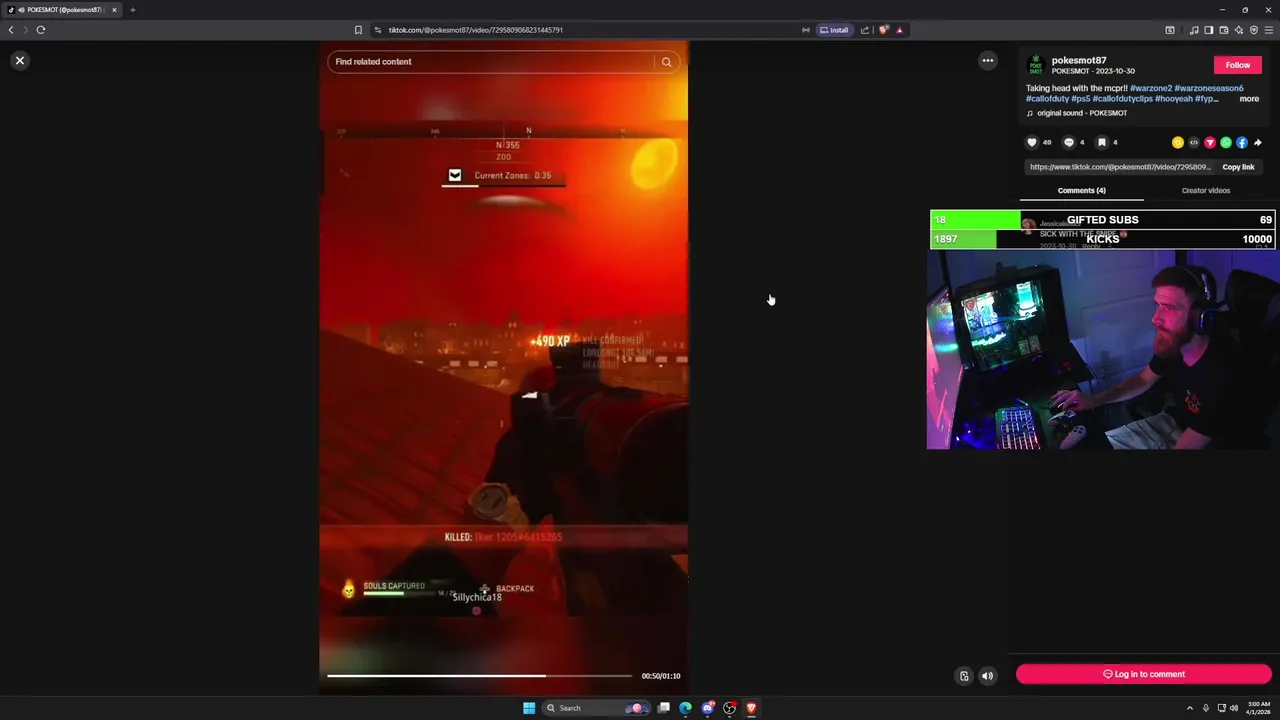1280x720 pixels.
Task: Open the #ps5 hashtag
Action: pos(1081,99)
